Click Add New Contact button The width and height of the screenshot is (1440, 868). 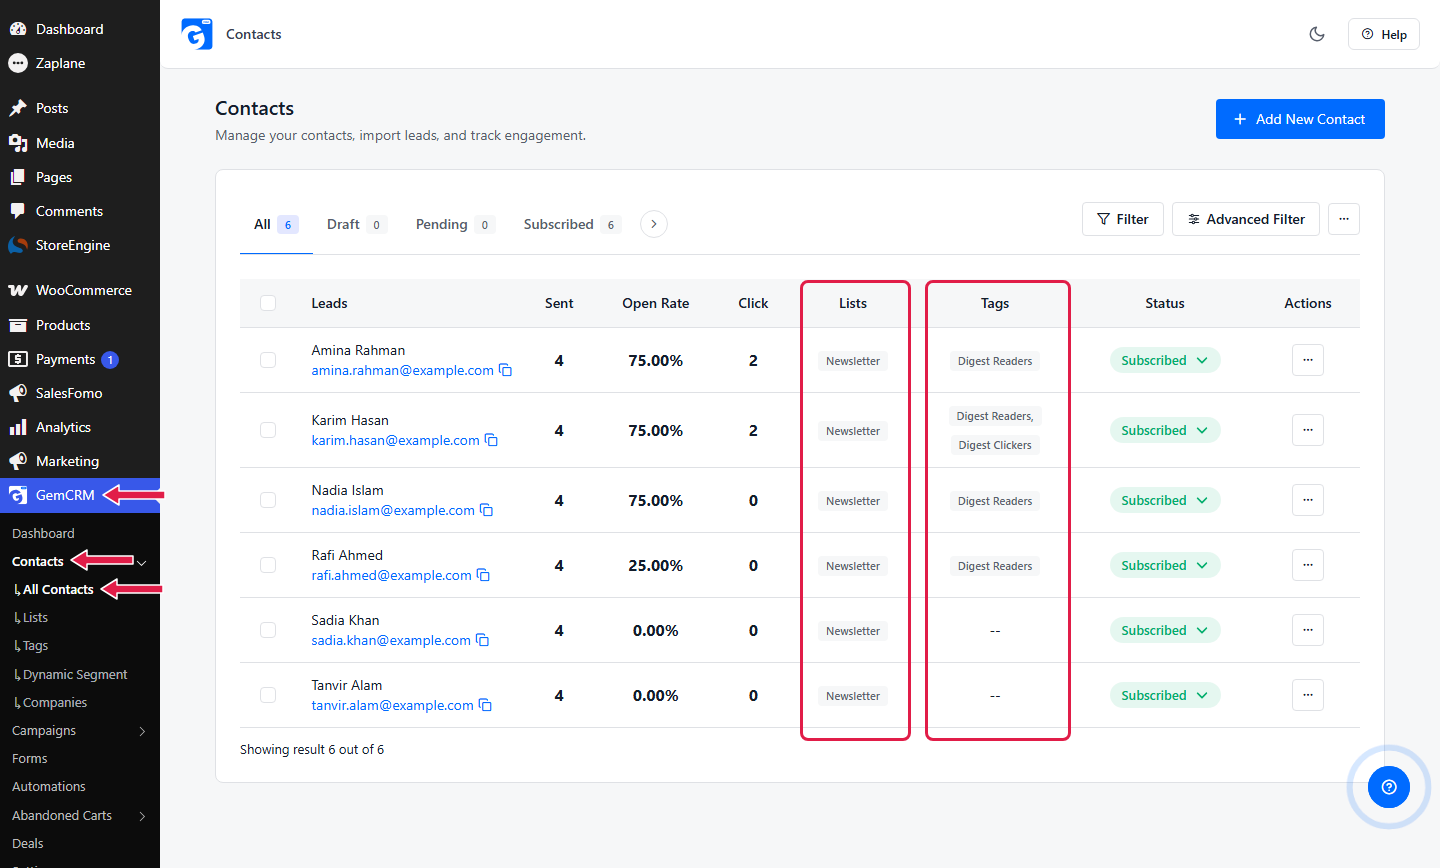[x=1300, y=119]
